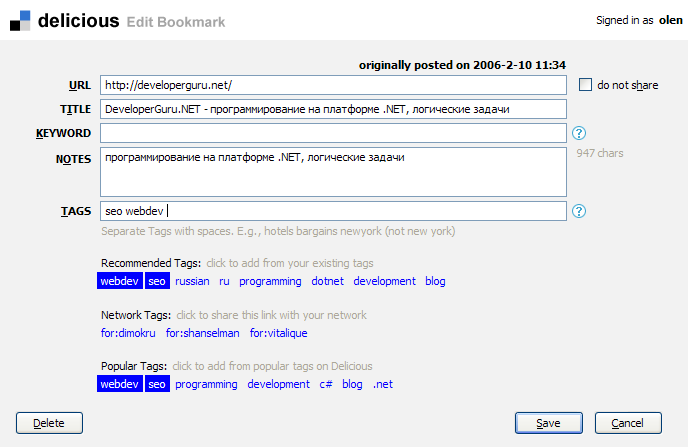The width and height of the screenshot is (688, 447).
Task: Place cursor in the Tags field
Action: coord(333,211)
